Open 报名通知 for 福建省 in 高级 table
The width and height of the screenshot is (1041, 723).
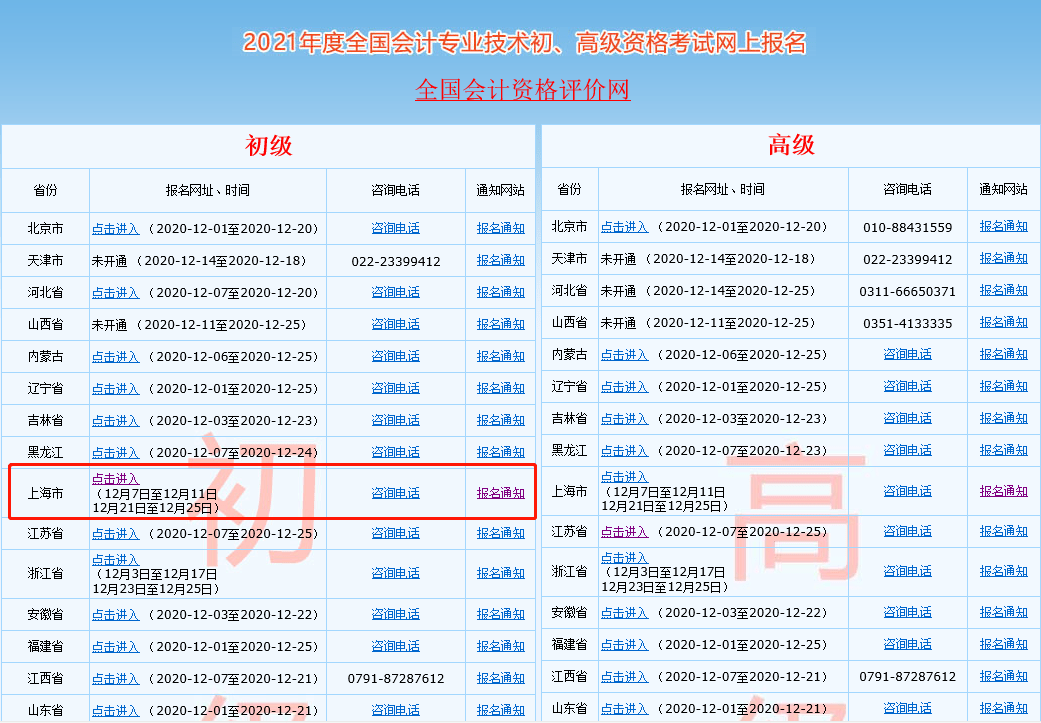click(x=1004, y=644)
